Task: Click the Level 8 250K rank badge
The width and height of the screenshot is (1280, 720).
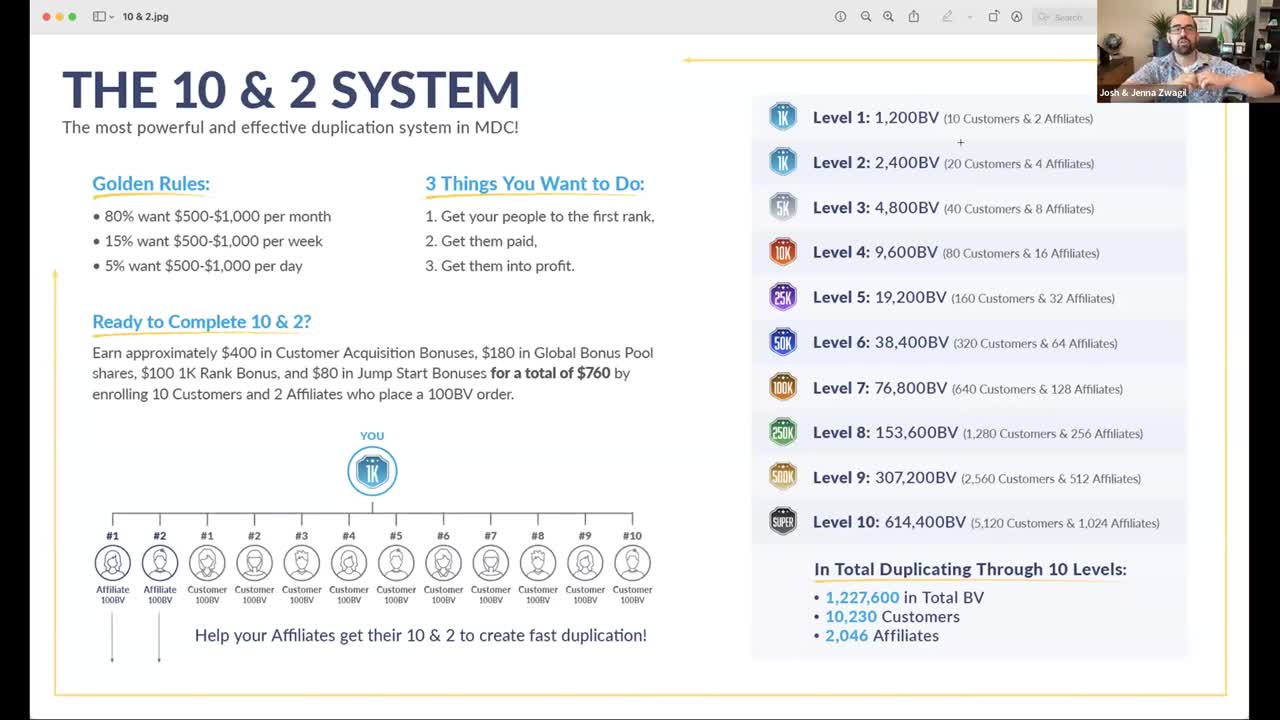Action: tap(783, 432)
